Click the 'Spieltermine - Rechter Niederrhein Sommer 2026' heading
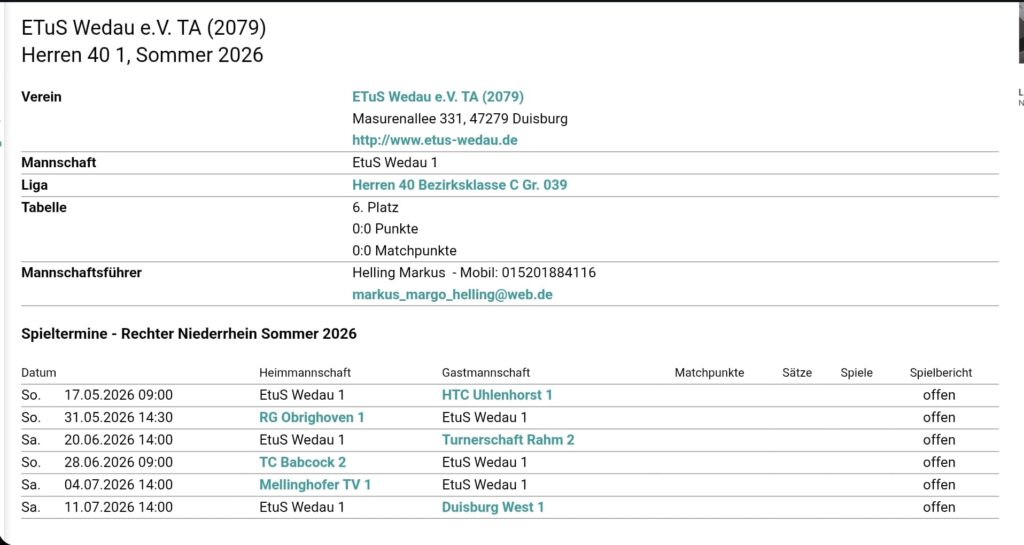 189,333
